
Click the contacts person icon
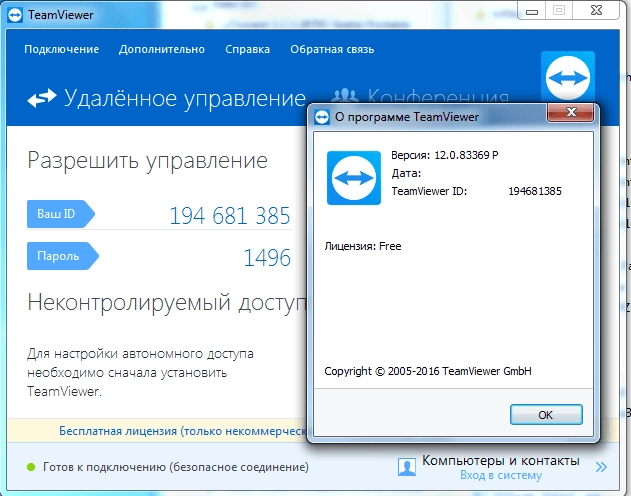point(407,467)
